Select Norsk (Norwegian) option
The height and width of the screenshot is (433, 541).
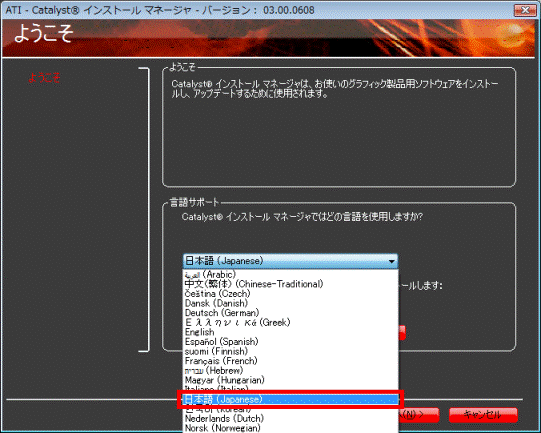(291, 428)
